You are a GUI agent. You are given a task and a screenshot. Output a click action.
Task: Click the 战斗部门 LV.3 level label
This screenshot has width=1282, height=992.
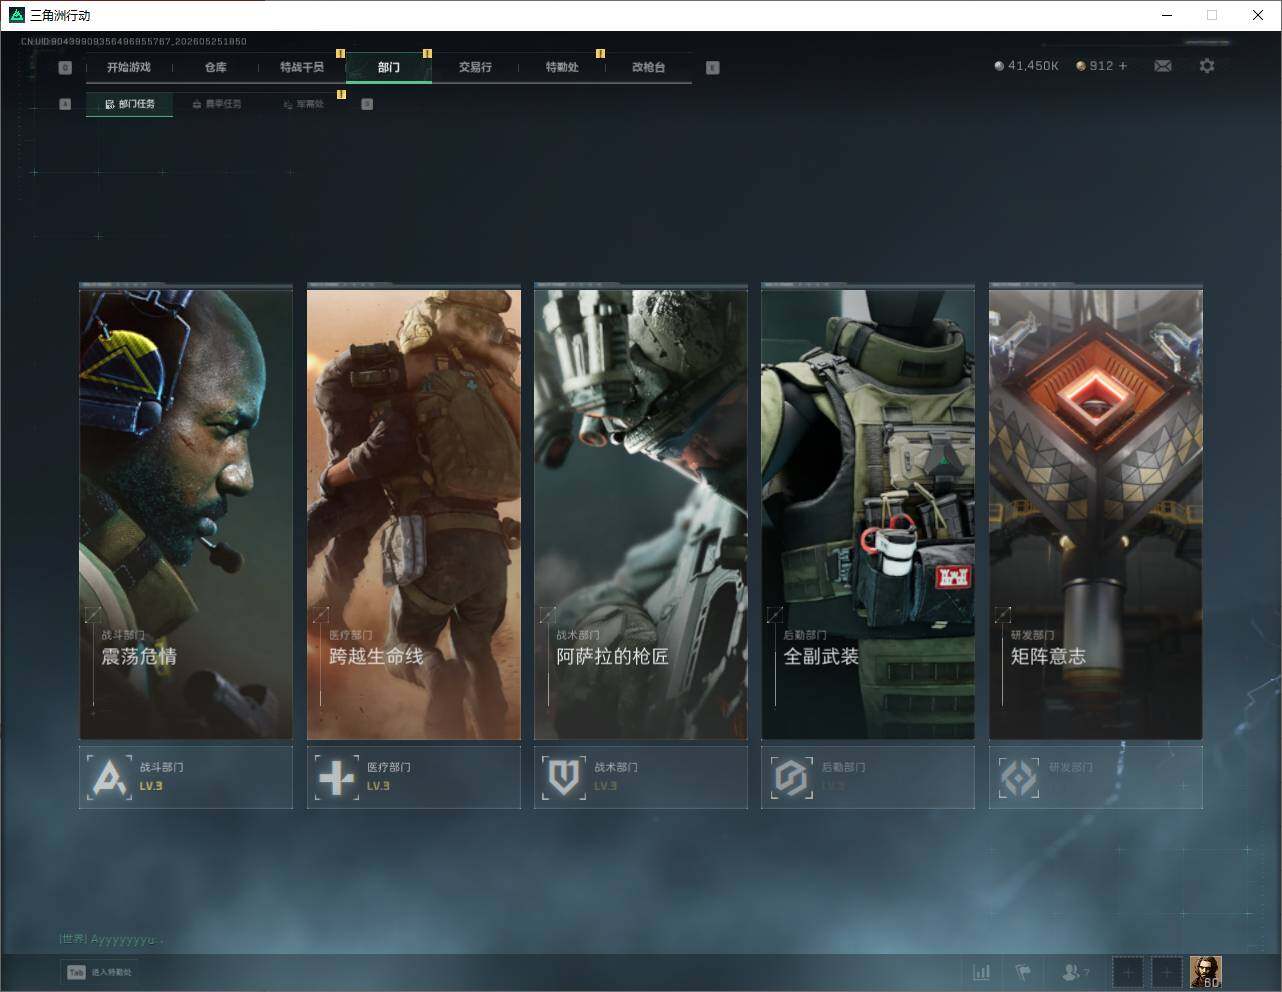(151, 787)
